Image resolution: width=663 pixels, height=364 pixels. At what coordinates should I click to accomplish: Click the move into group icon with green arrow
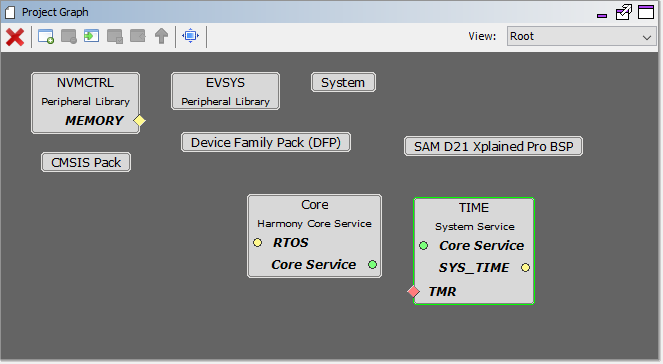[x=91, y=36]
